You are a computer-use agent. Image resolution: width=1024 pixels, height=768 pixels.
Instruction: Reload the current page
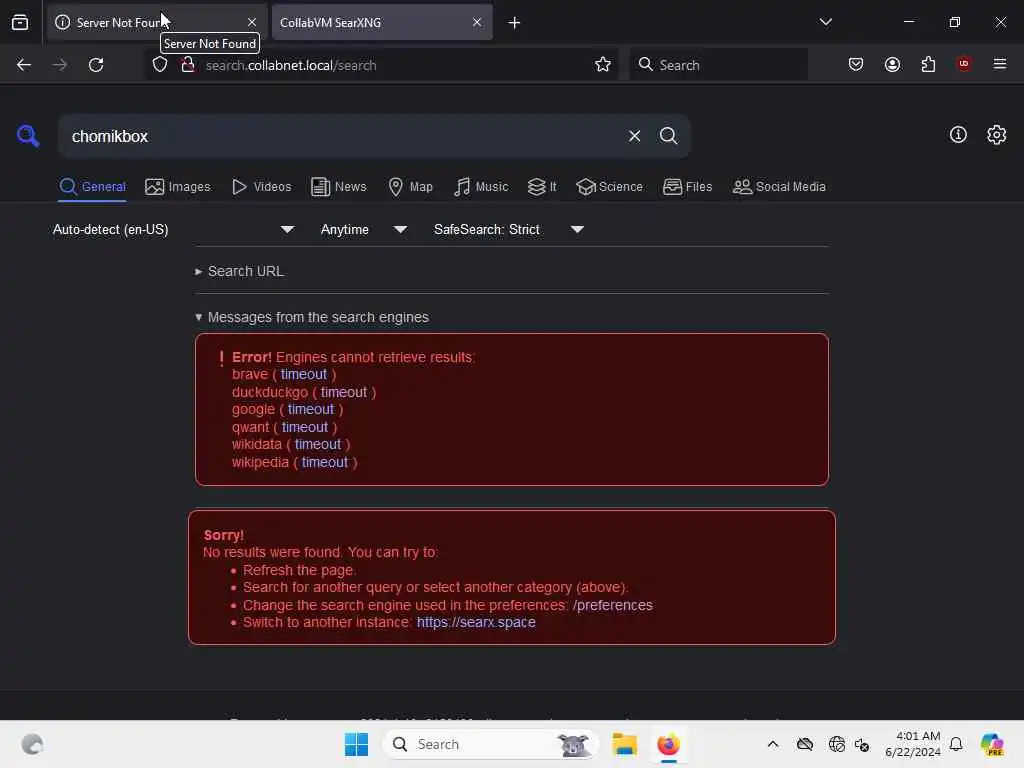96,65
